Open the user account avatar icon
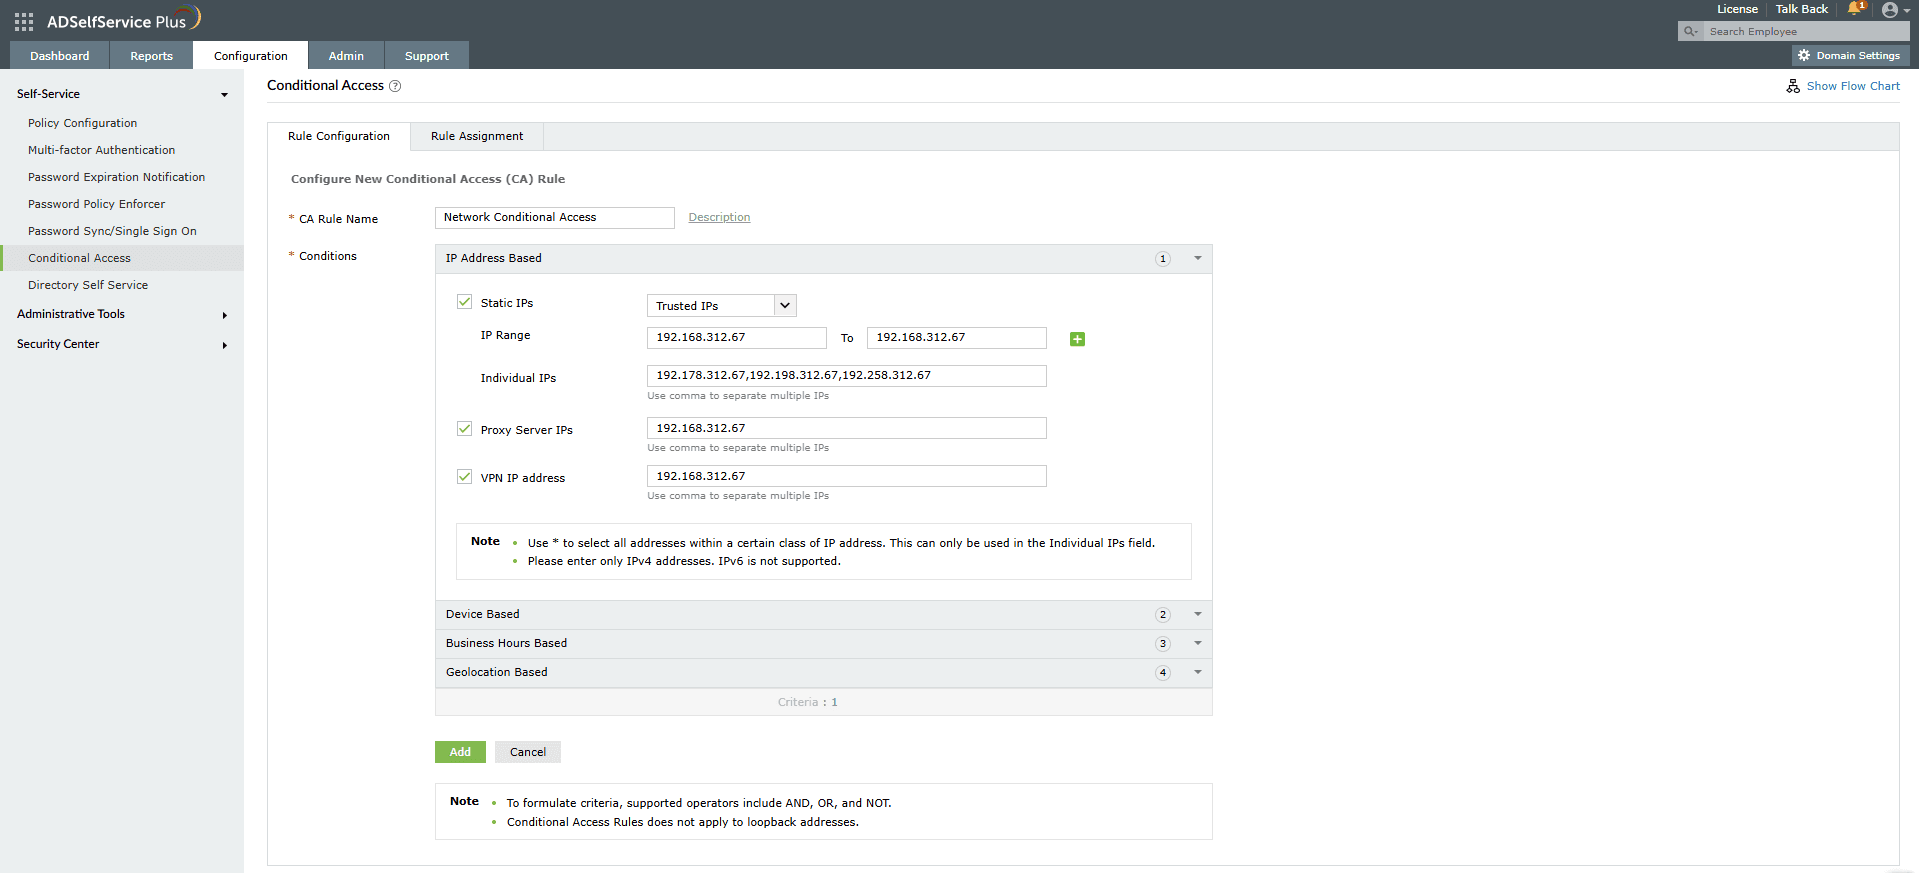 click(x=1889, y=10)
